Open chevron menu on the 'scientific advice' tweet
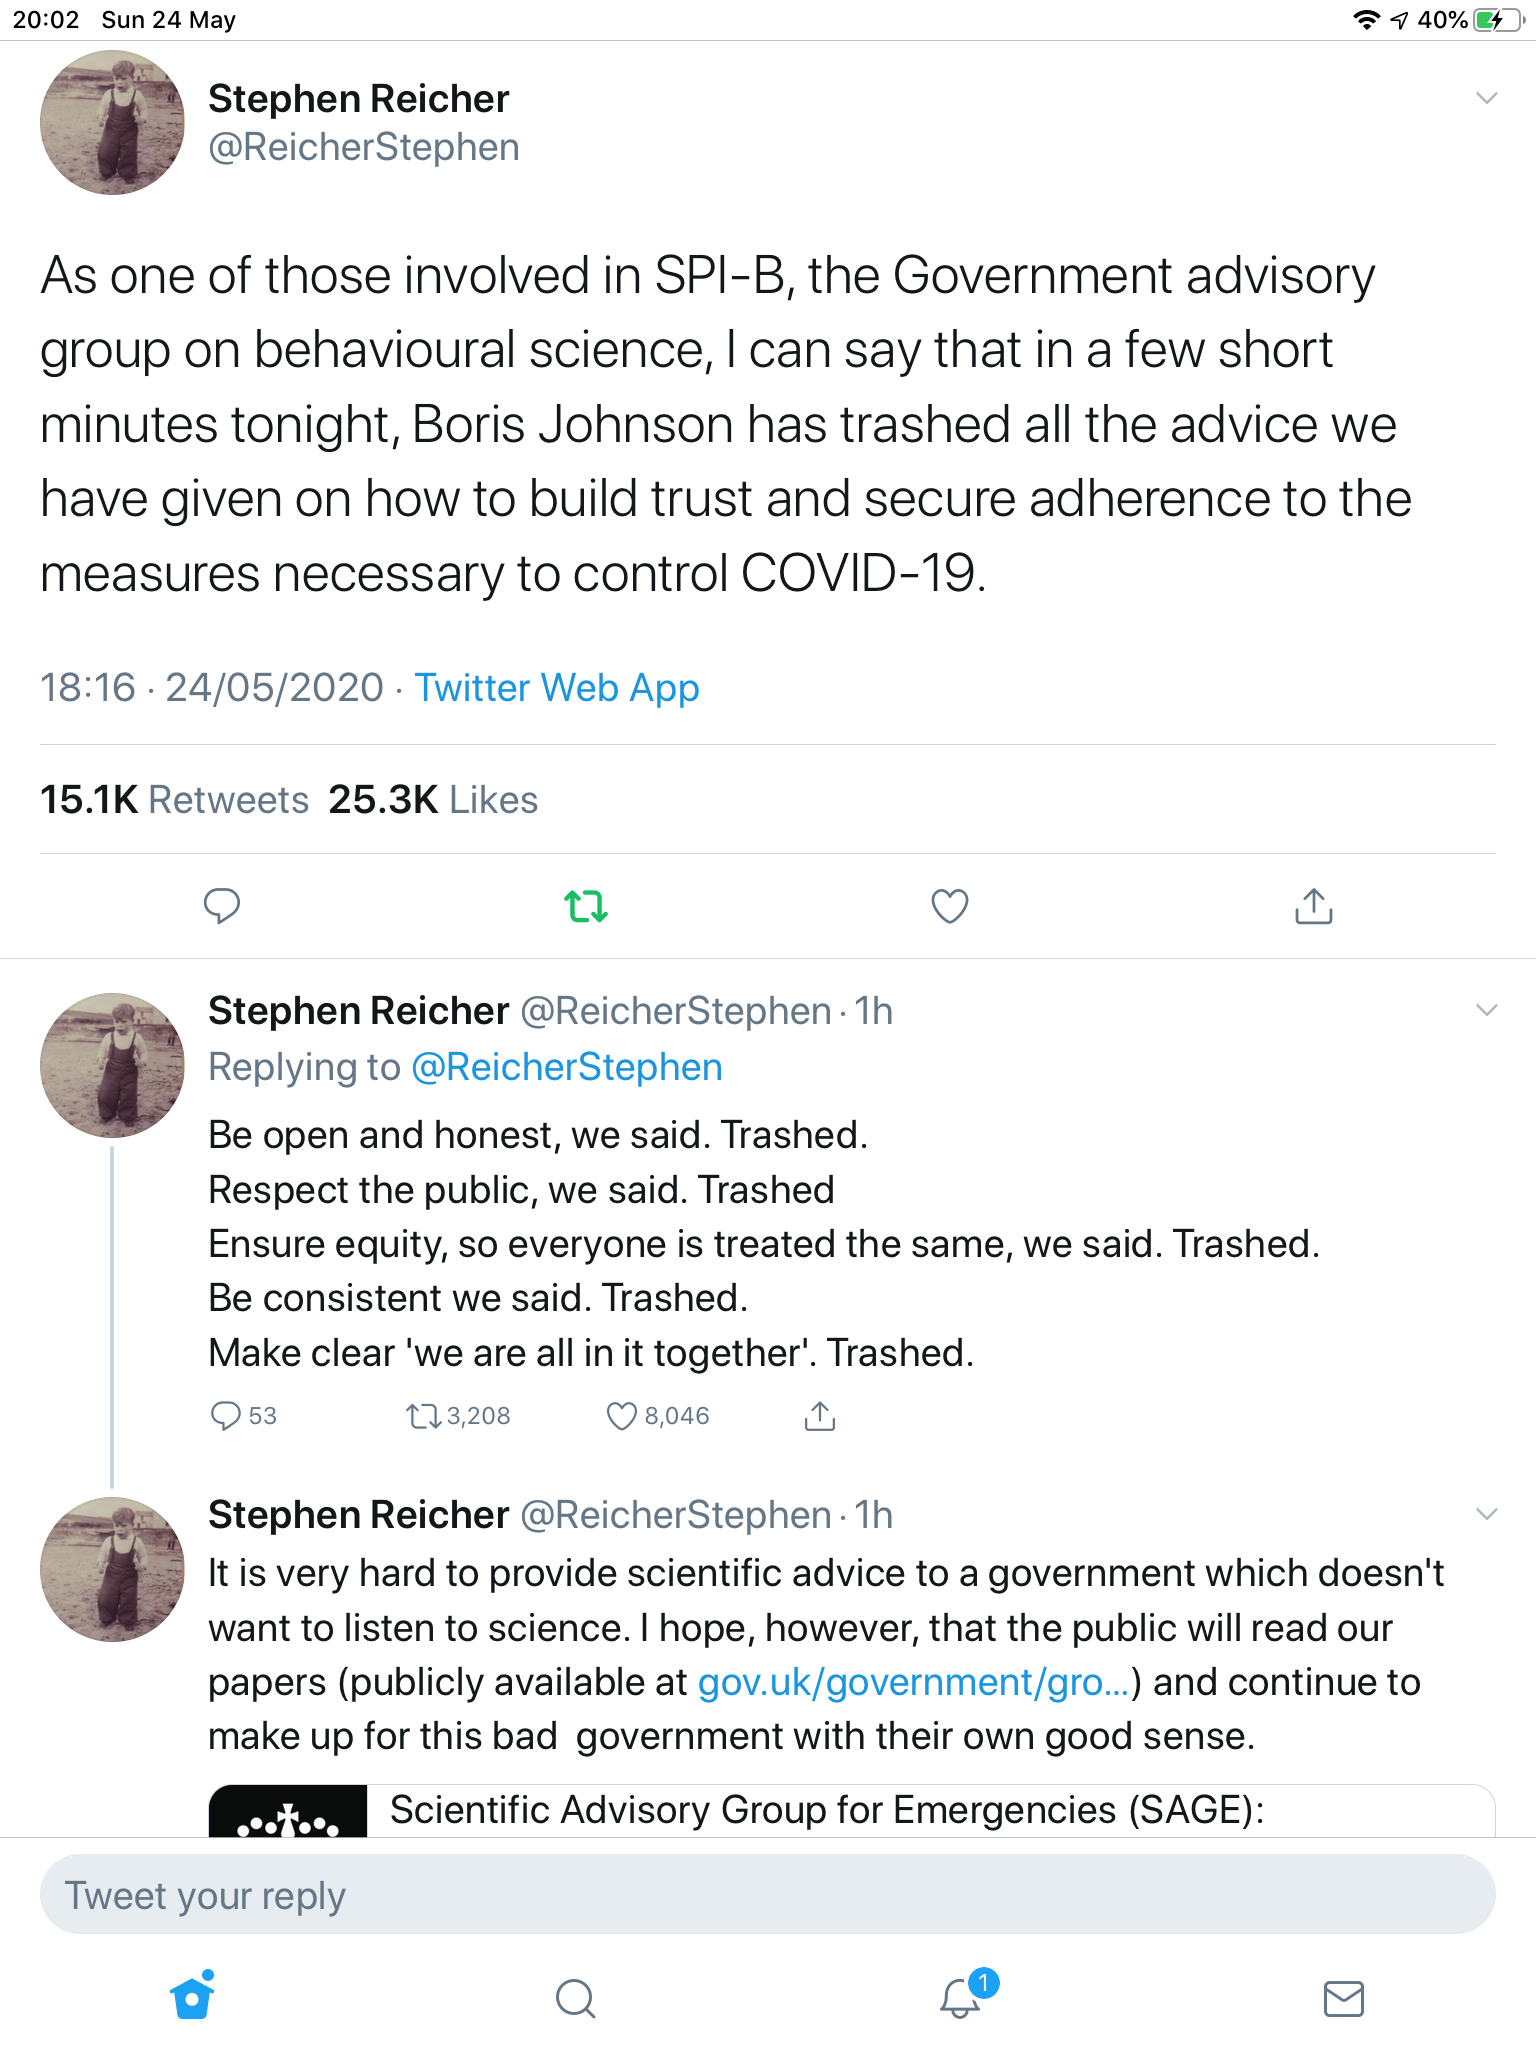Image resolution: width=1536 pixels, height=2048 pixels. coord(1487,1514)
